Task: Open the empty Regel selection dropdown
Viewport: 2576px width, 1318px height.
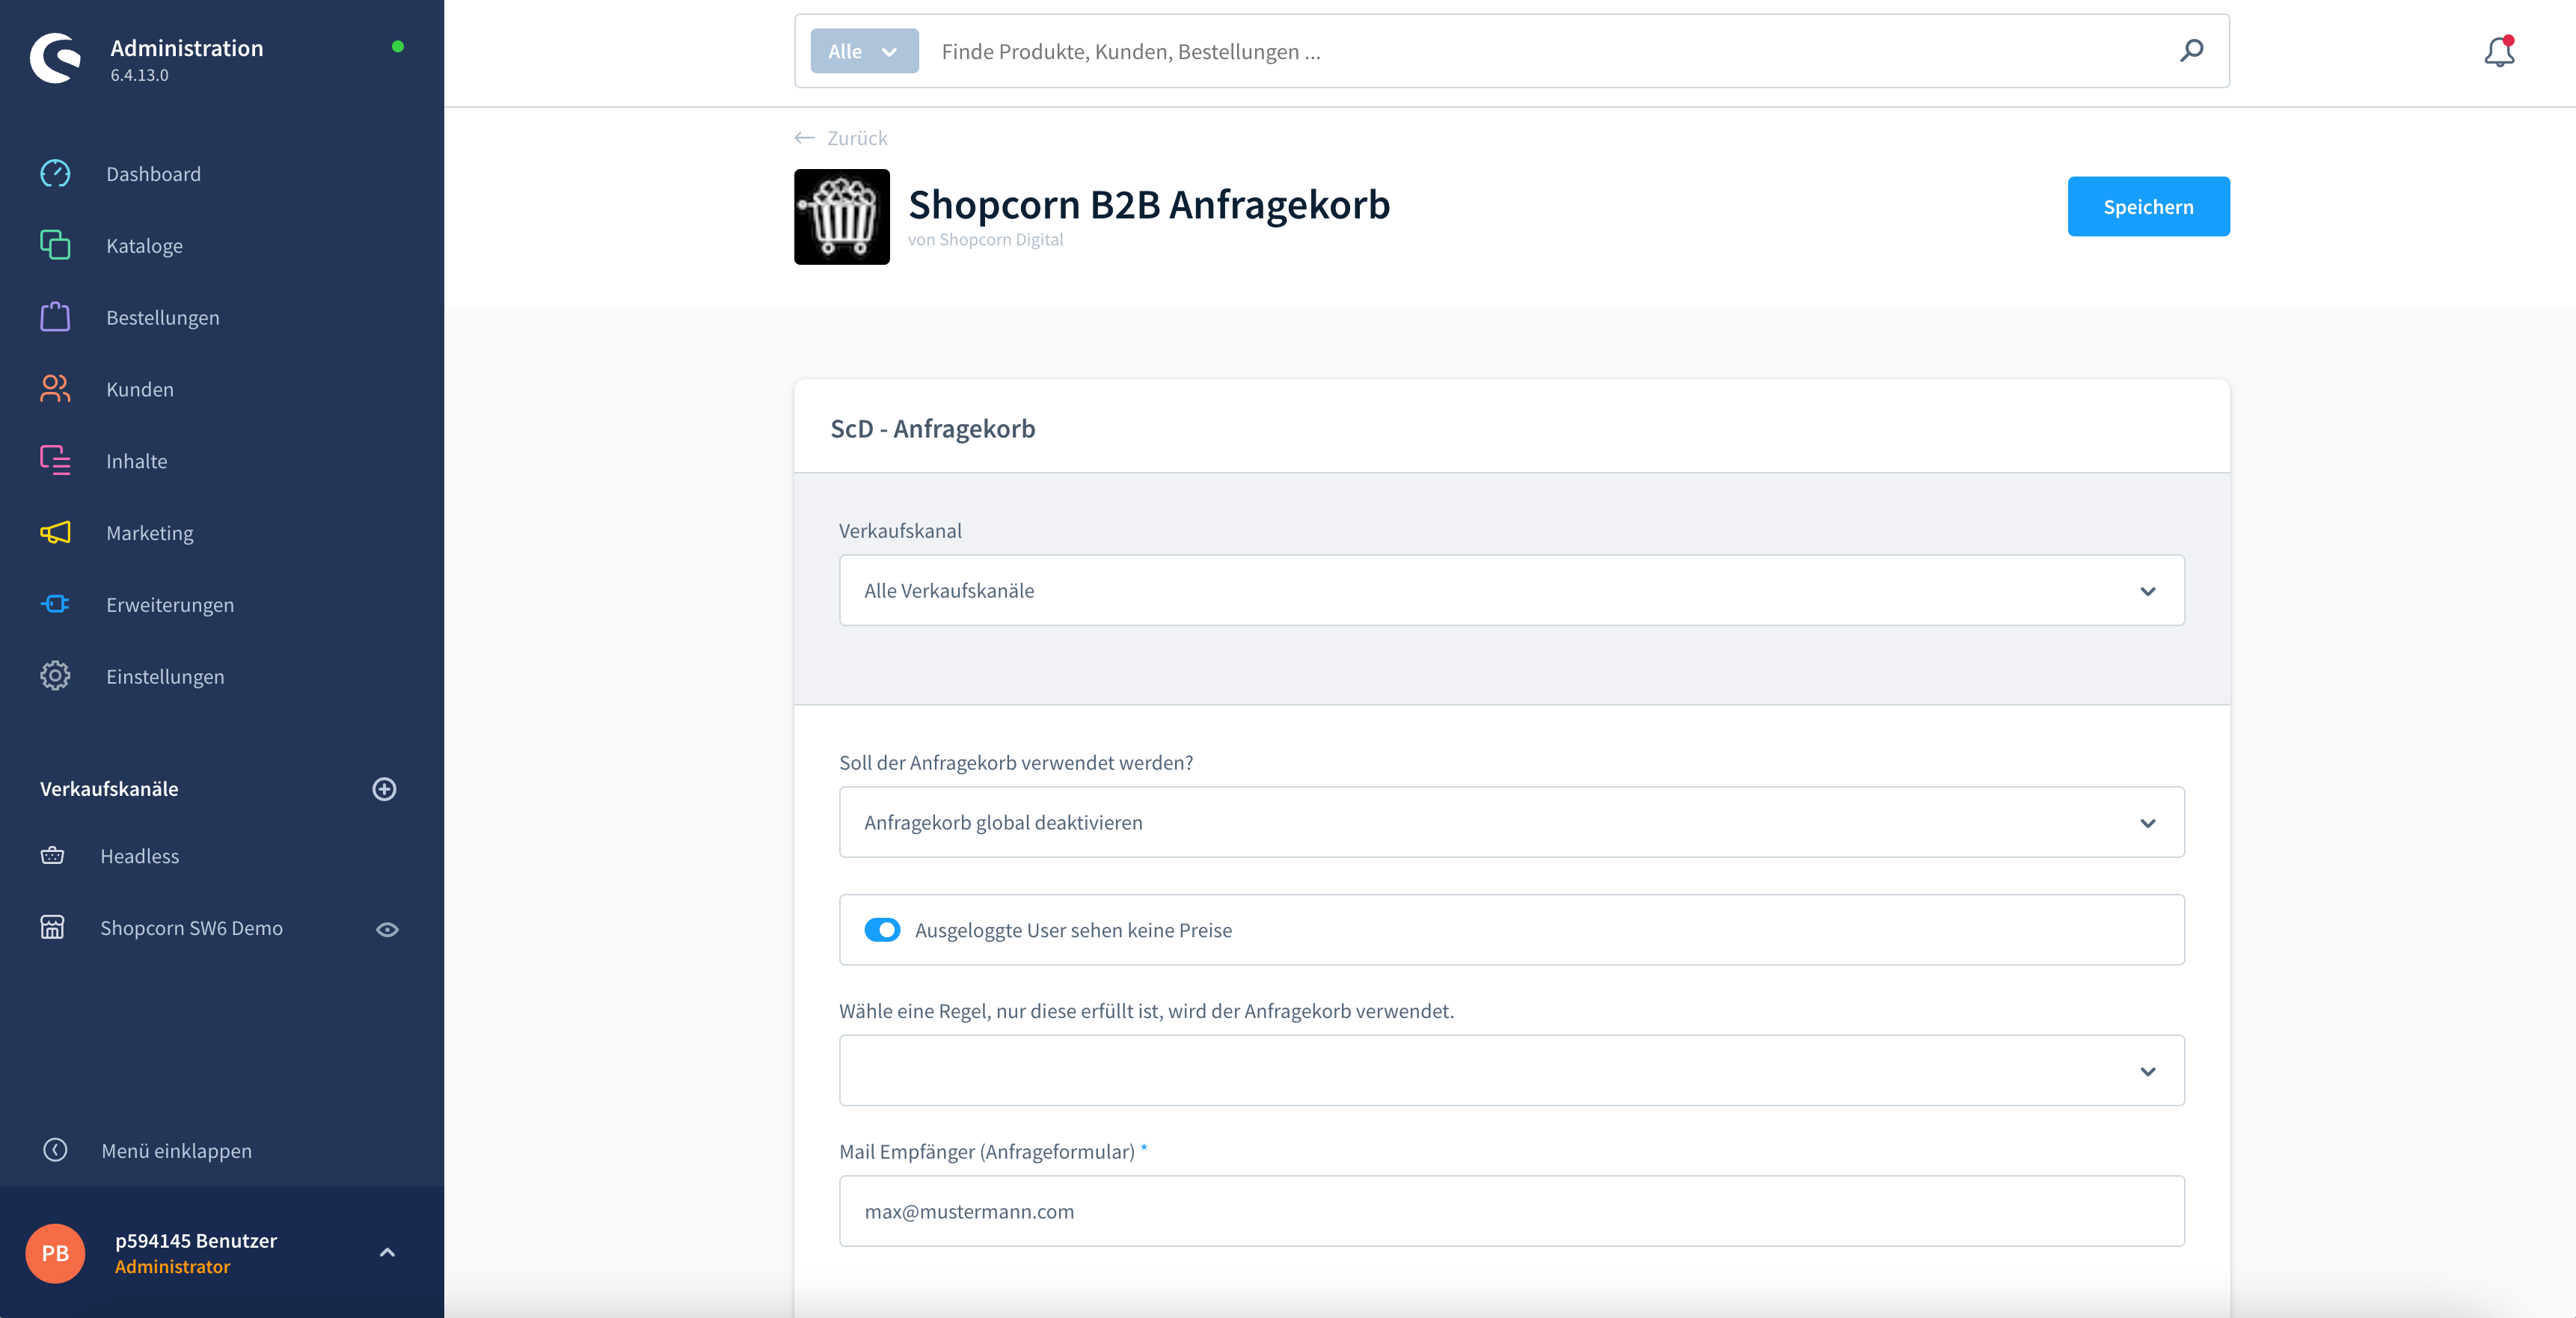Action: coord(1511,1071)
